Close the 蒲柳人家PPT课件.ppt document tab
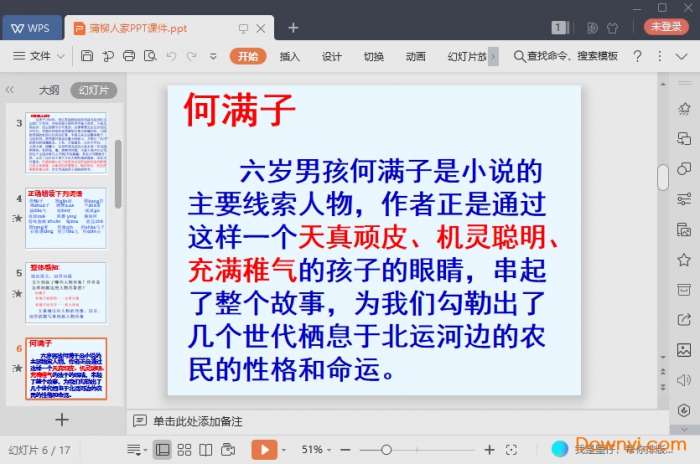The height and width of the screenshot is (464, 700). point(261,29)
